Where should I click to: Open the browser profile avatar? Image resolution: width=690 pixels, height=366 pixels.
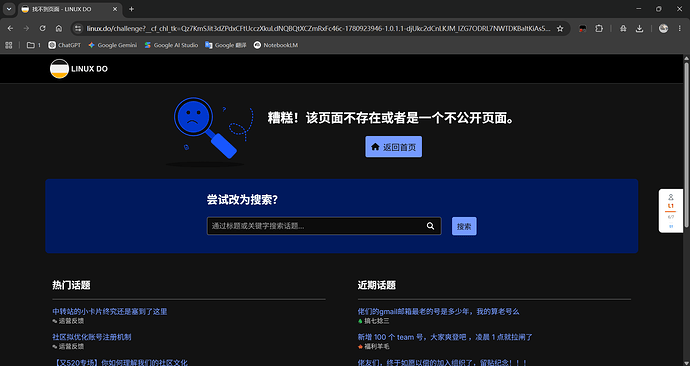coord(664,29)
